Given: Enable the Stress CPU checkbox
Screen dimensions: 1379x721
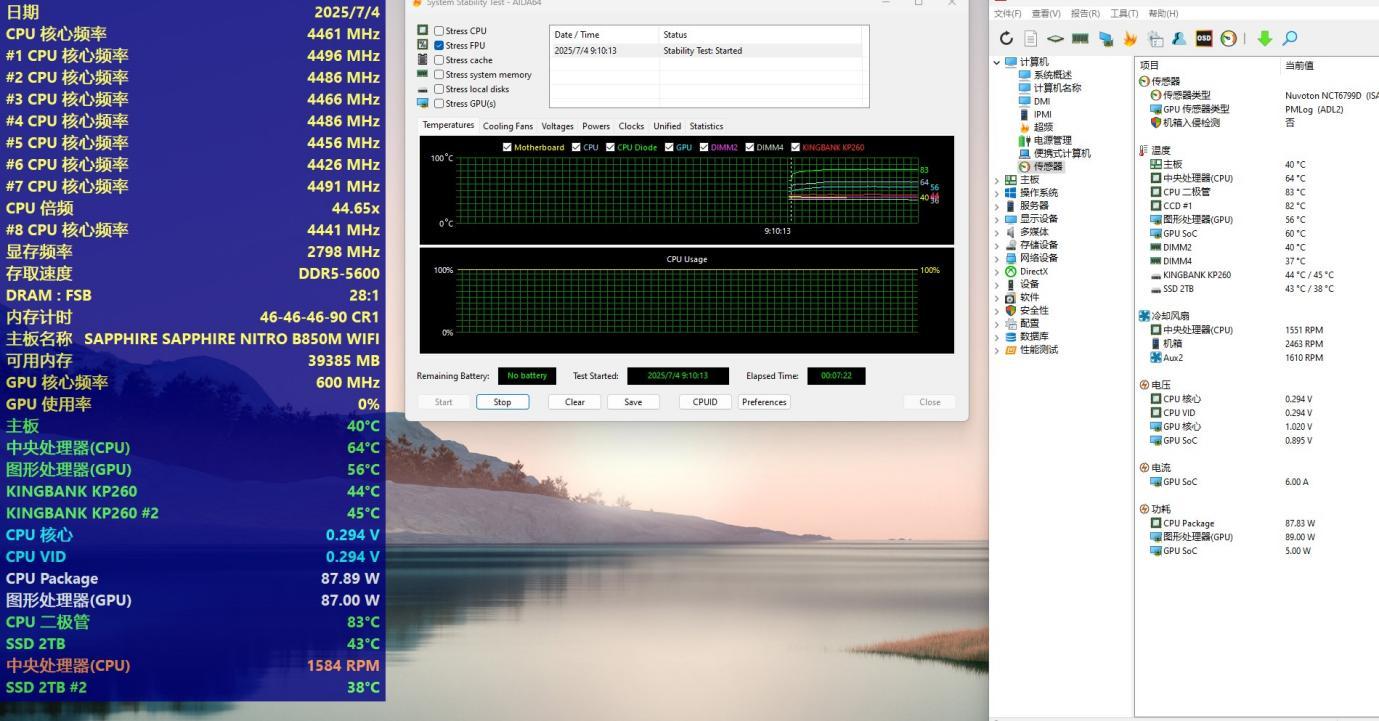Looking at the screenshot, I should pyautogui.click(x=439, y=31).
